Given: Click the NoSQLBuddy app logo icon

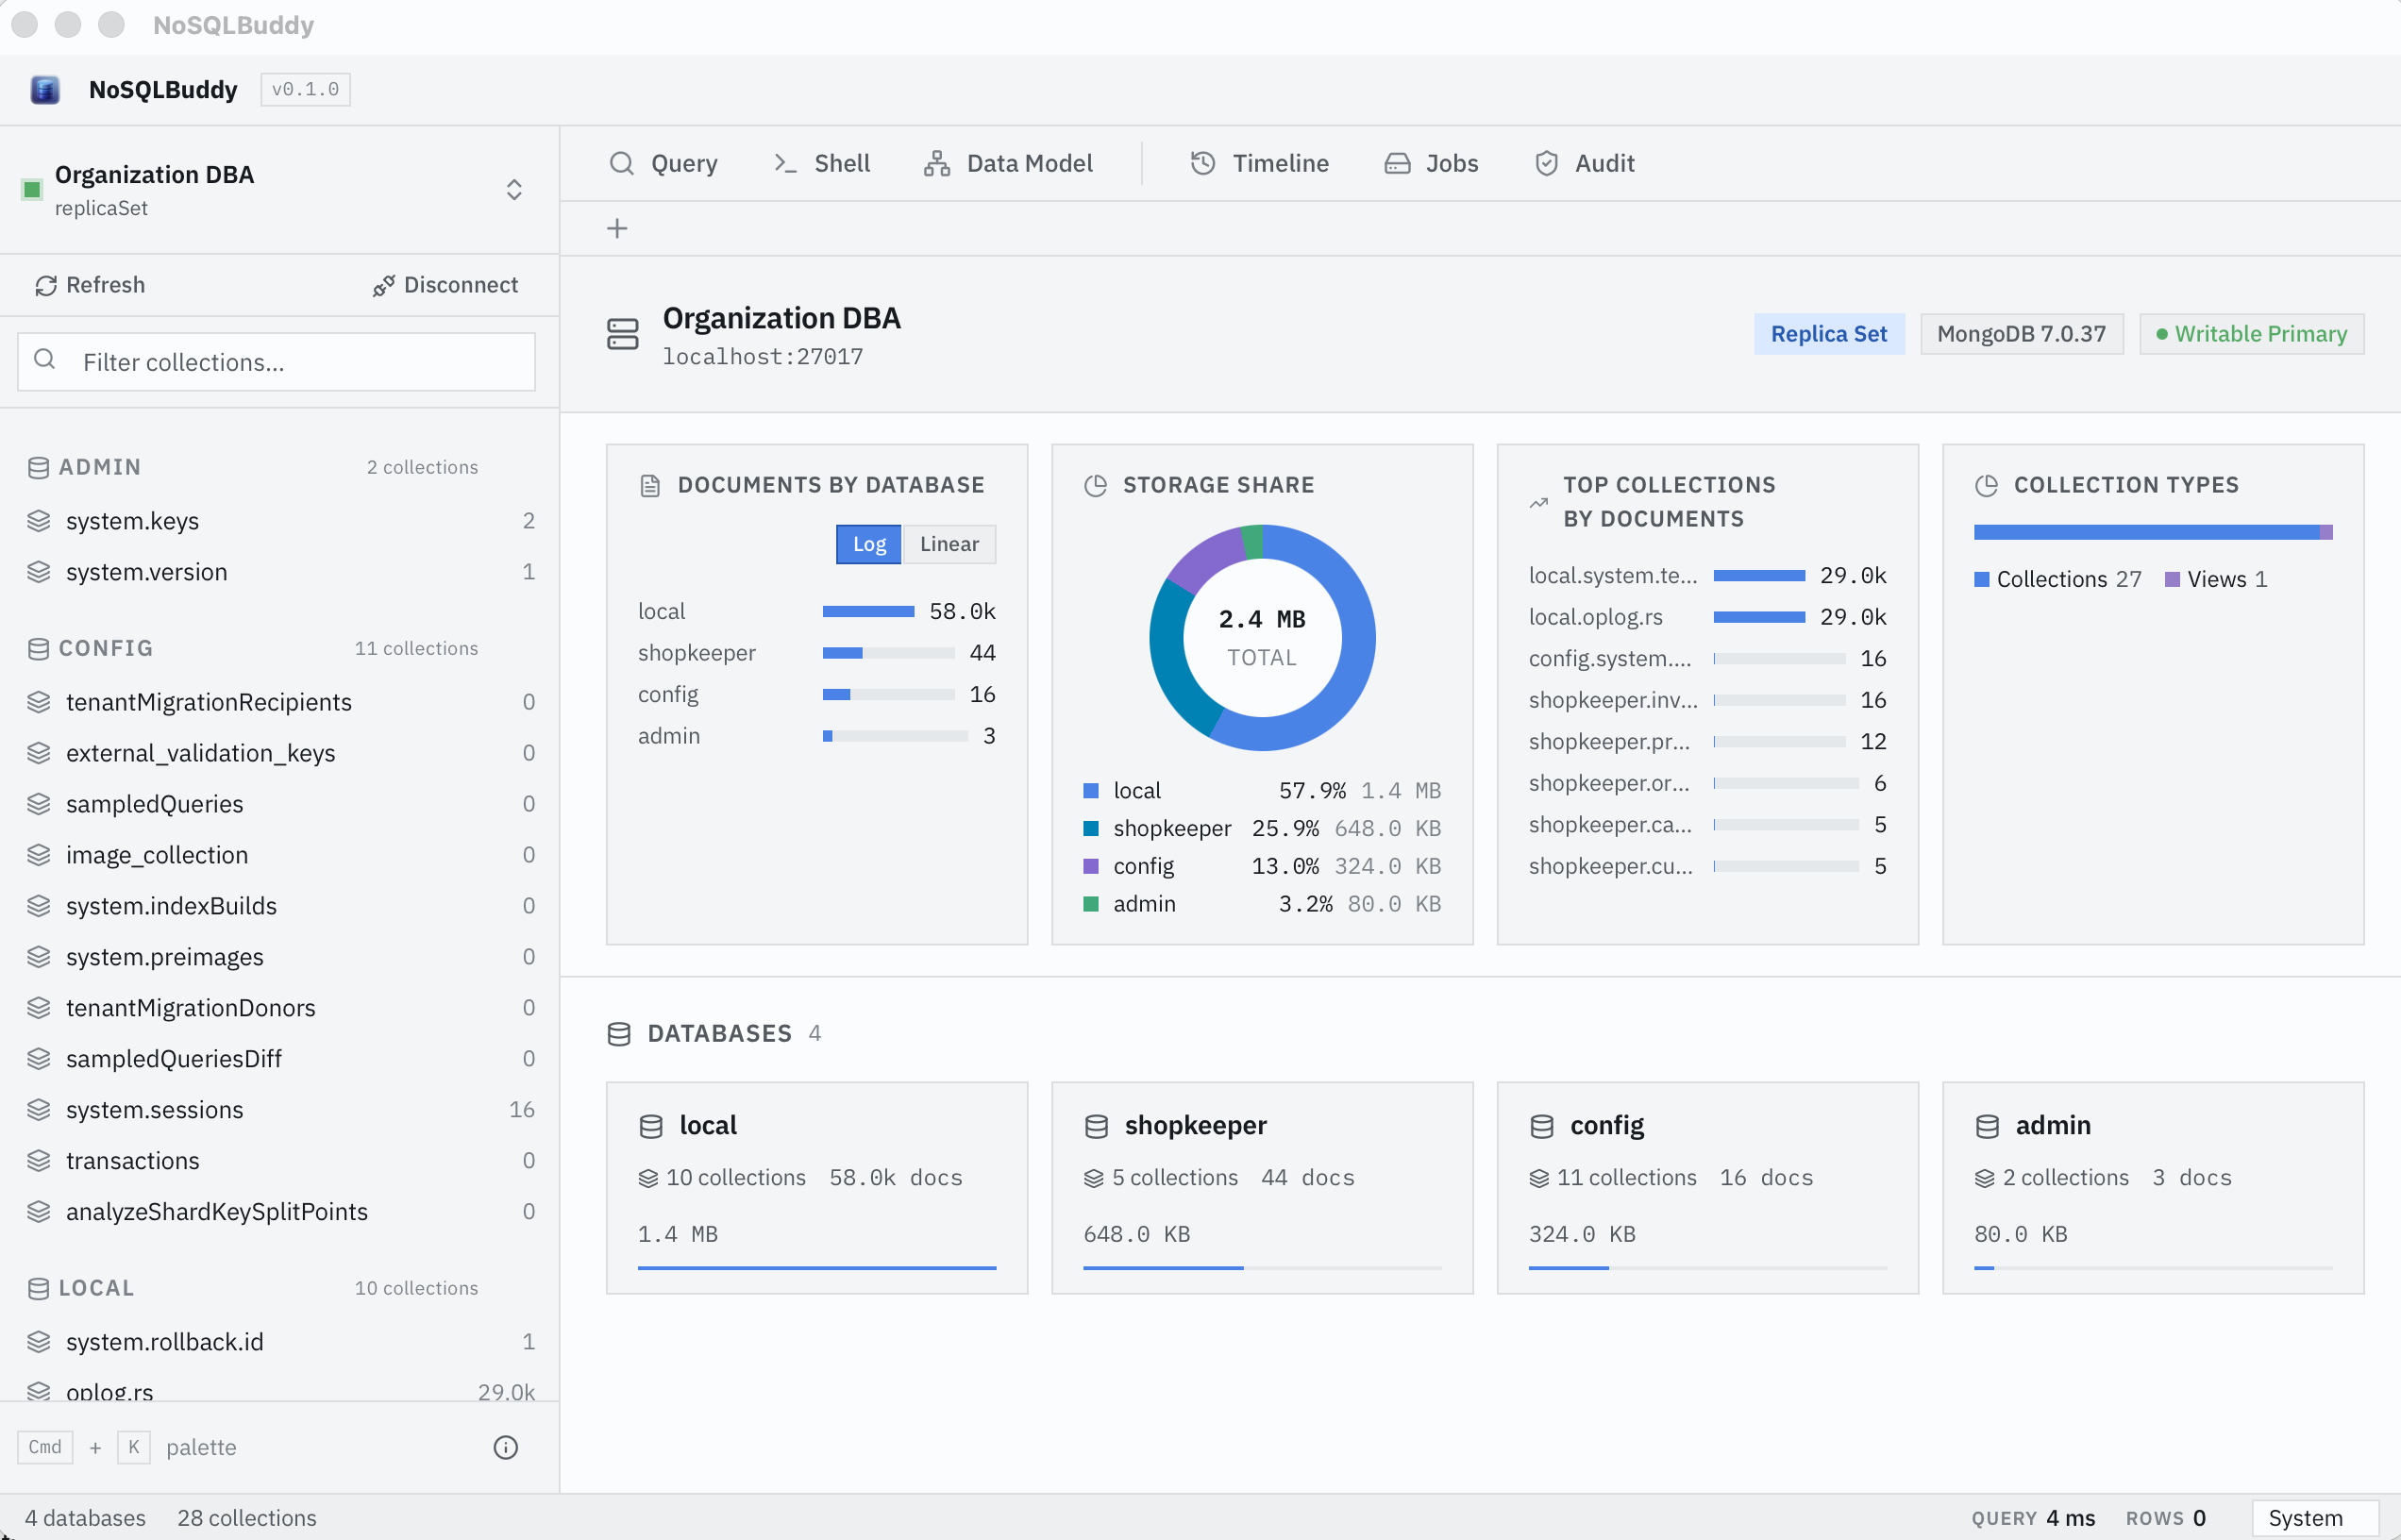Looking at the screenshot, I should click(x=45, y=90).
